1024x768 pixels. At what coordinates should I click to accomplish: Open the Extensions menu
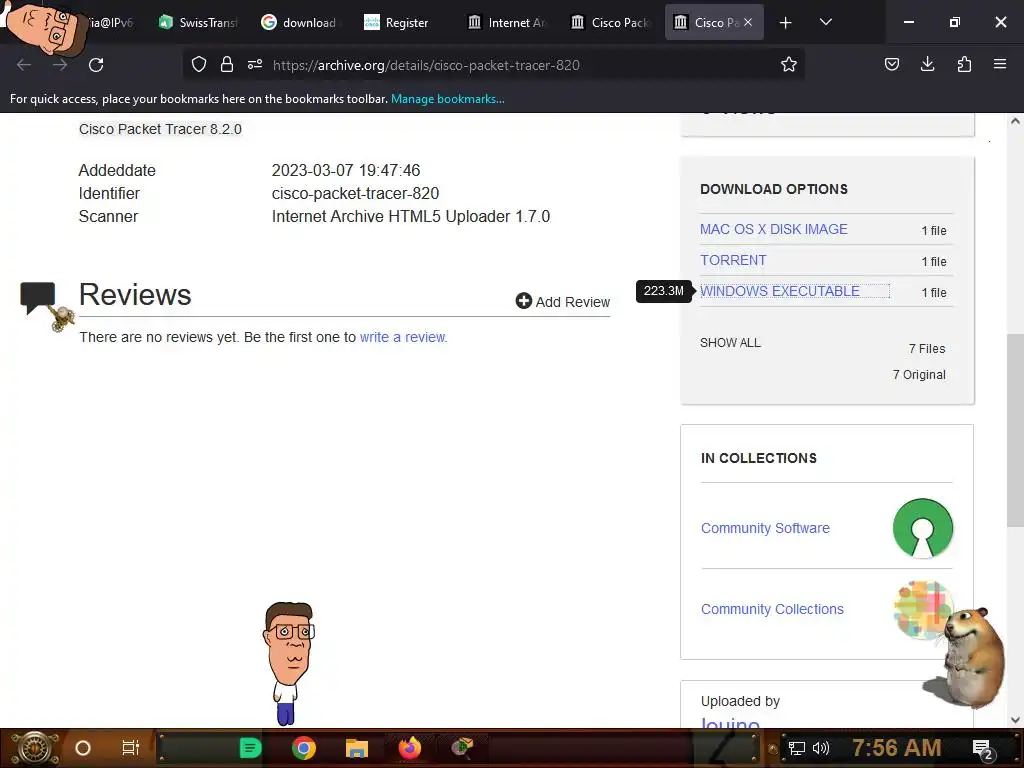pos(964,64)
